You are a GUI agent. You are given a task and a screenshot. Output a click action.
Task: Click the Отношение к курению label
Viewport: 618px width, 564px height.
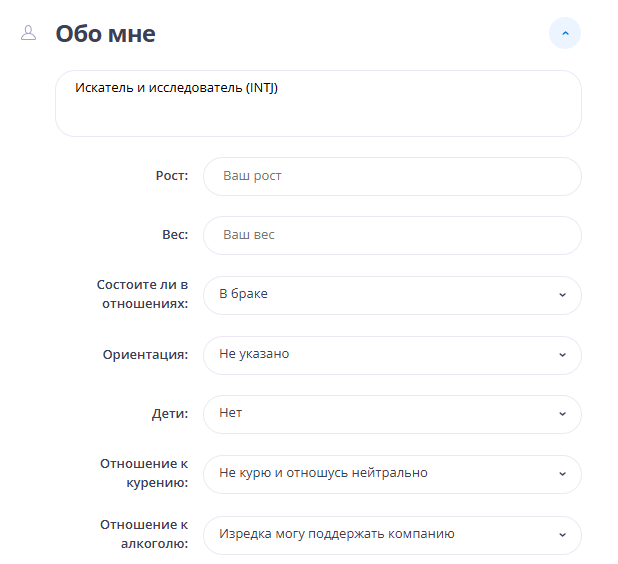(x=144, y=473)
